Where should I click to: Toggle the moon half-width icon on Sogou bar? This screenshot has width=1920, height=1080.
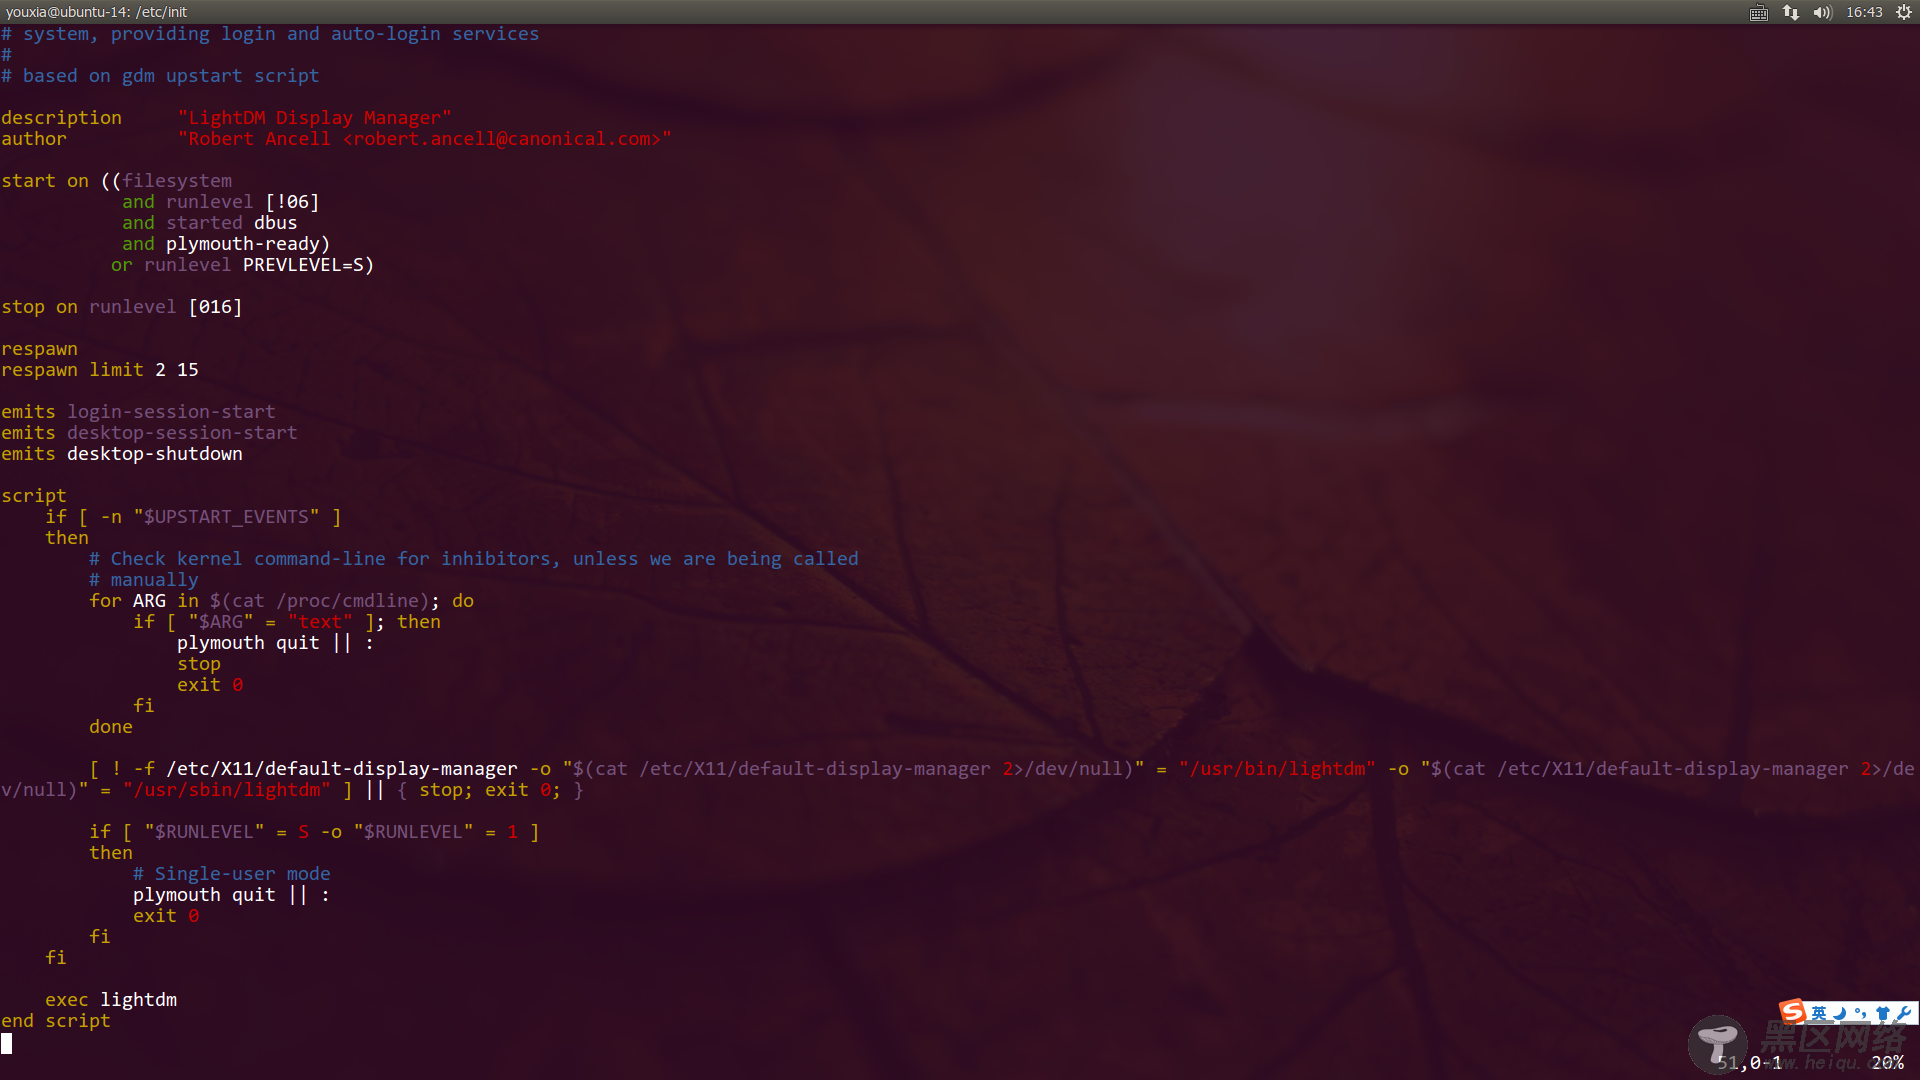1840,1013
